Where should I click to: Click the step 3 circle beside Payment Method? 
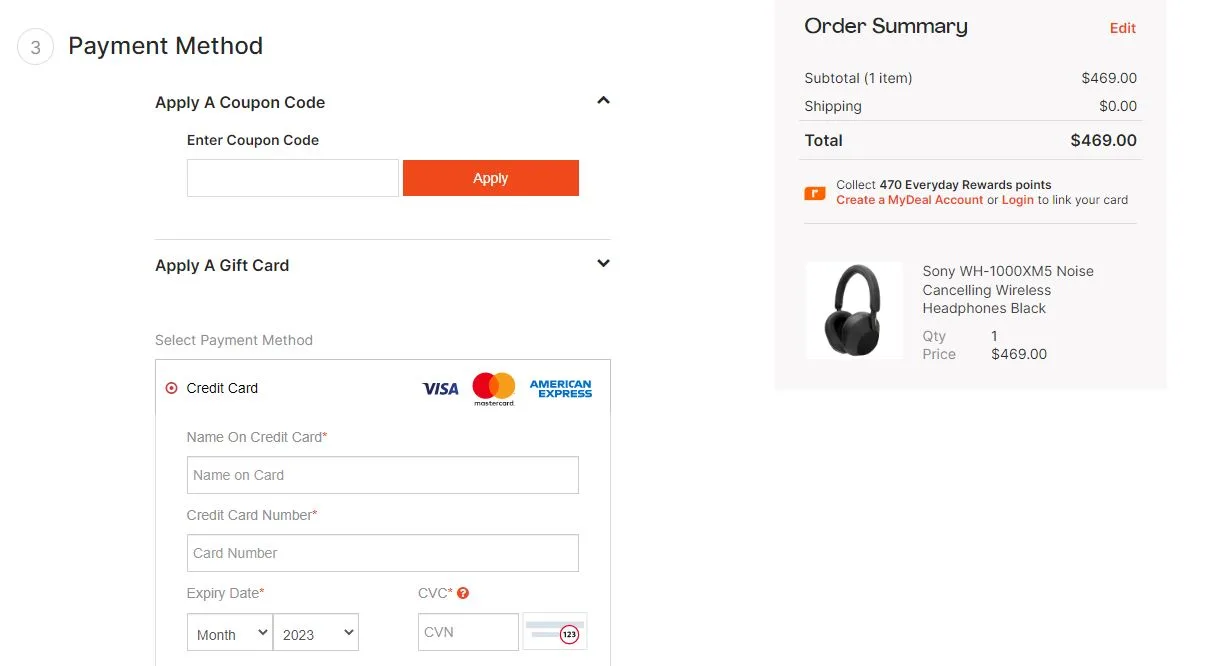coord(35,46)
